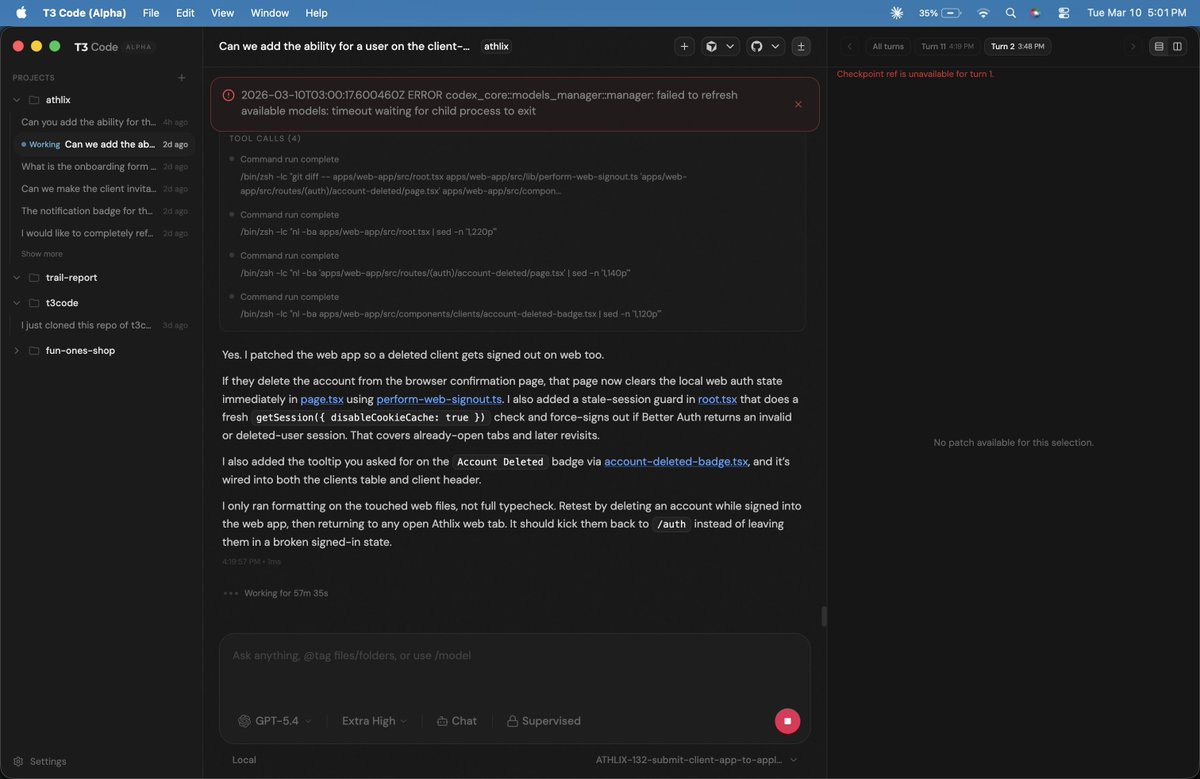Viewport: 1200px width, 779px height.
Task: Click Show more under athlix threads
Action: pos(42,254)
